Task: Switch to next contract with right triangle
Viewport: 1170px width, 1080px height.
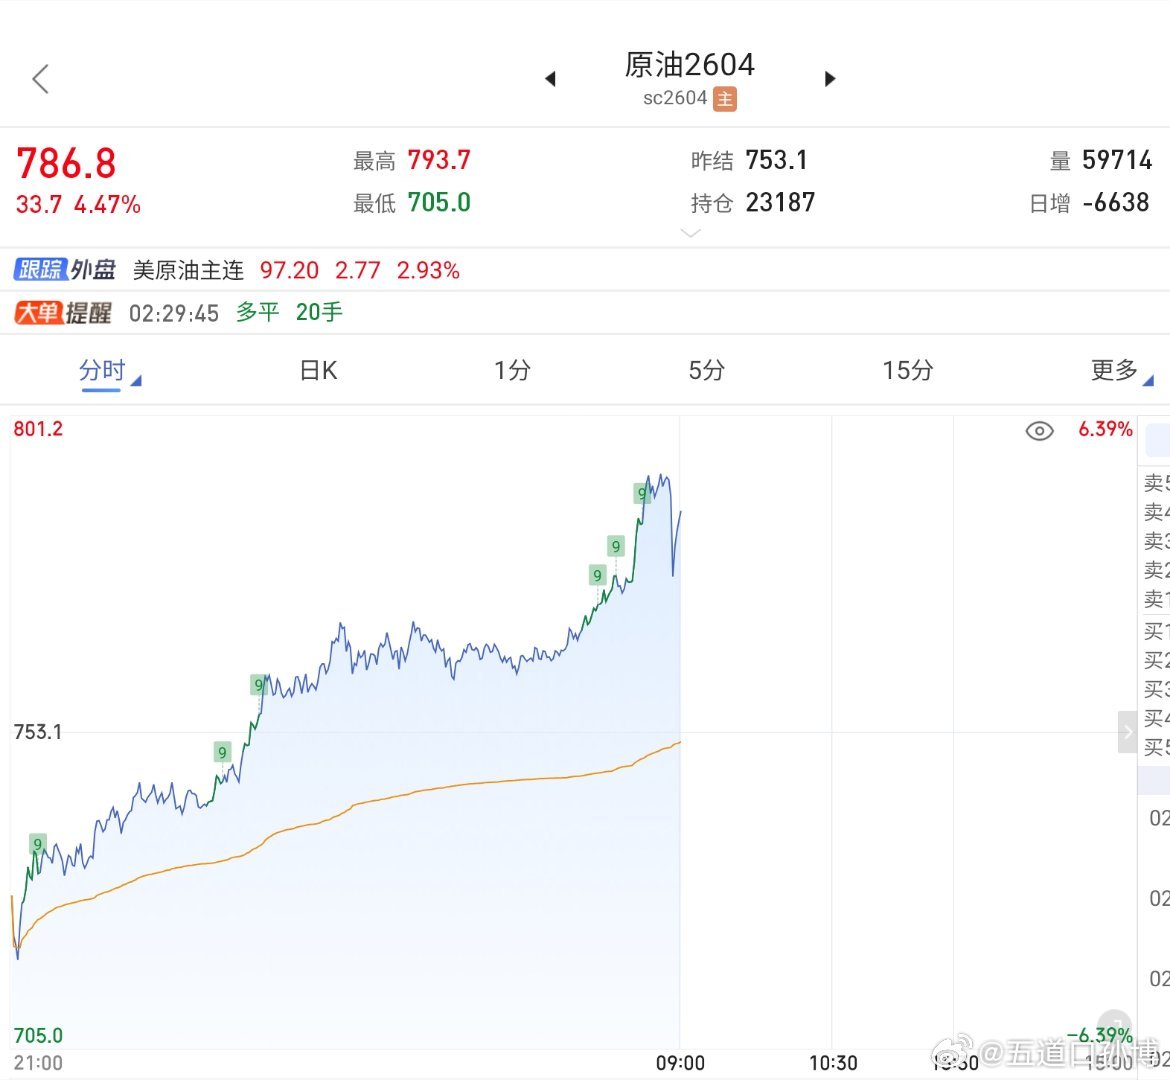Action: pos(829,79)
